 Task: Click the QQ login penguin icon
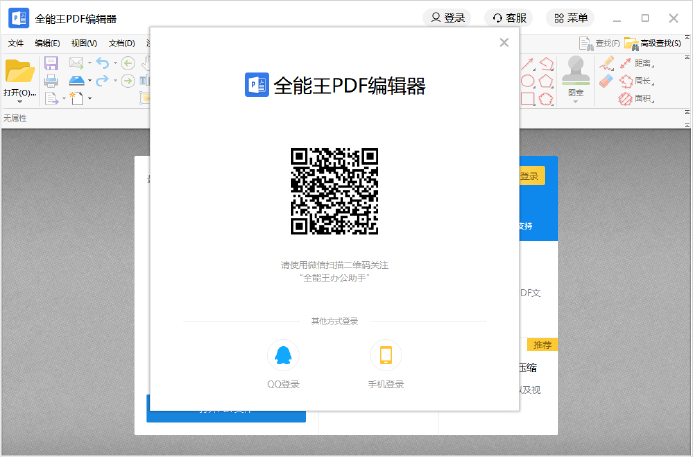[283, 355]
